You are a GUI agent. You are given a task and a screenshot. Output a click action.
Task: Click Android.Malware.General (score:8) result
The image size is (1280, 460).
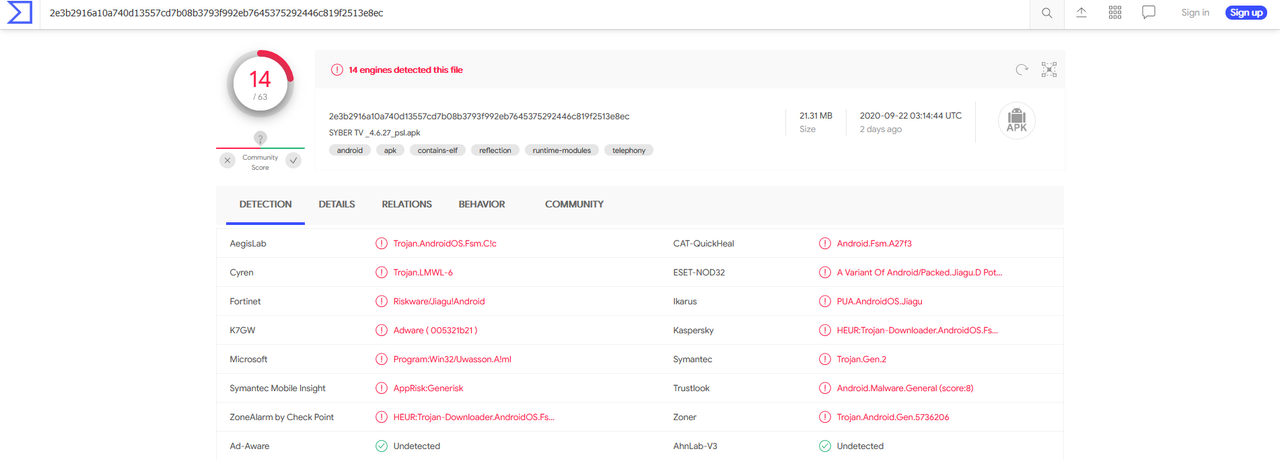click(x=905, y=388)
